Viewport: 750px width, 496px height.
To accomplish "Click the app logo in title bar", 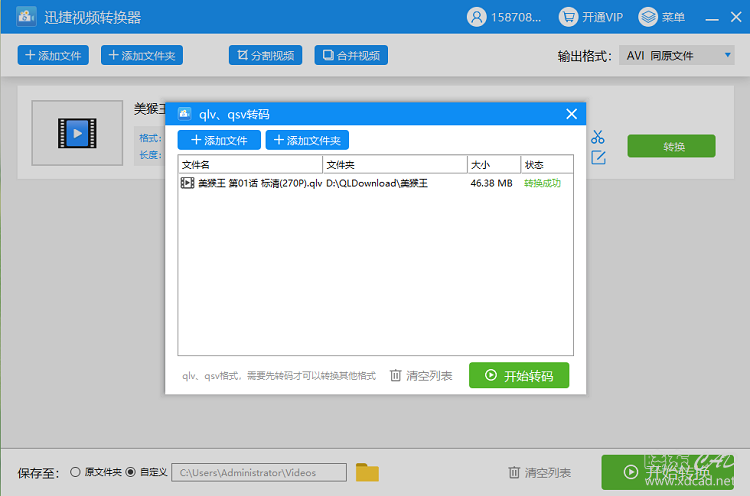I will (x=26, y=17).
